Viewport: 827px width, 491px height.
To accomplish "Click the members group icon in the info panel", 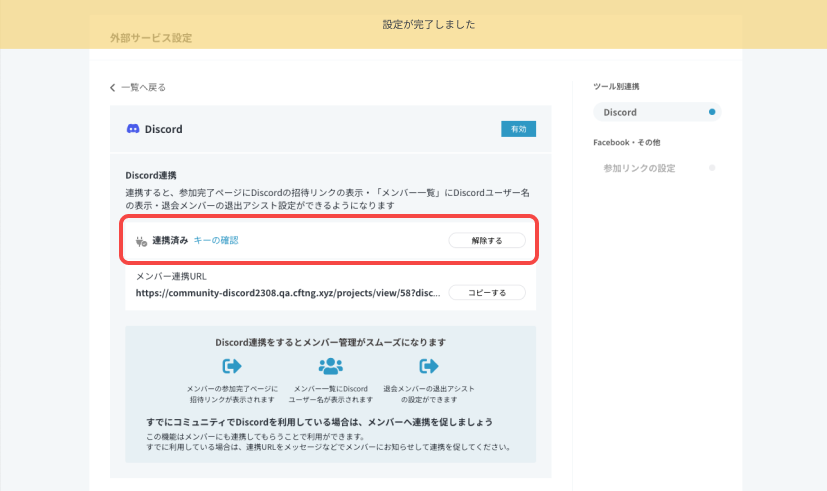I will [330, 366].
